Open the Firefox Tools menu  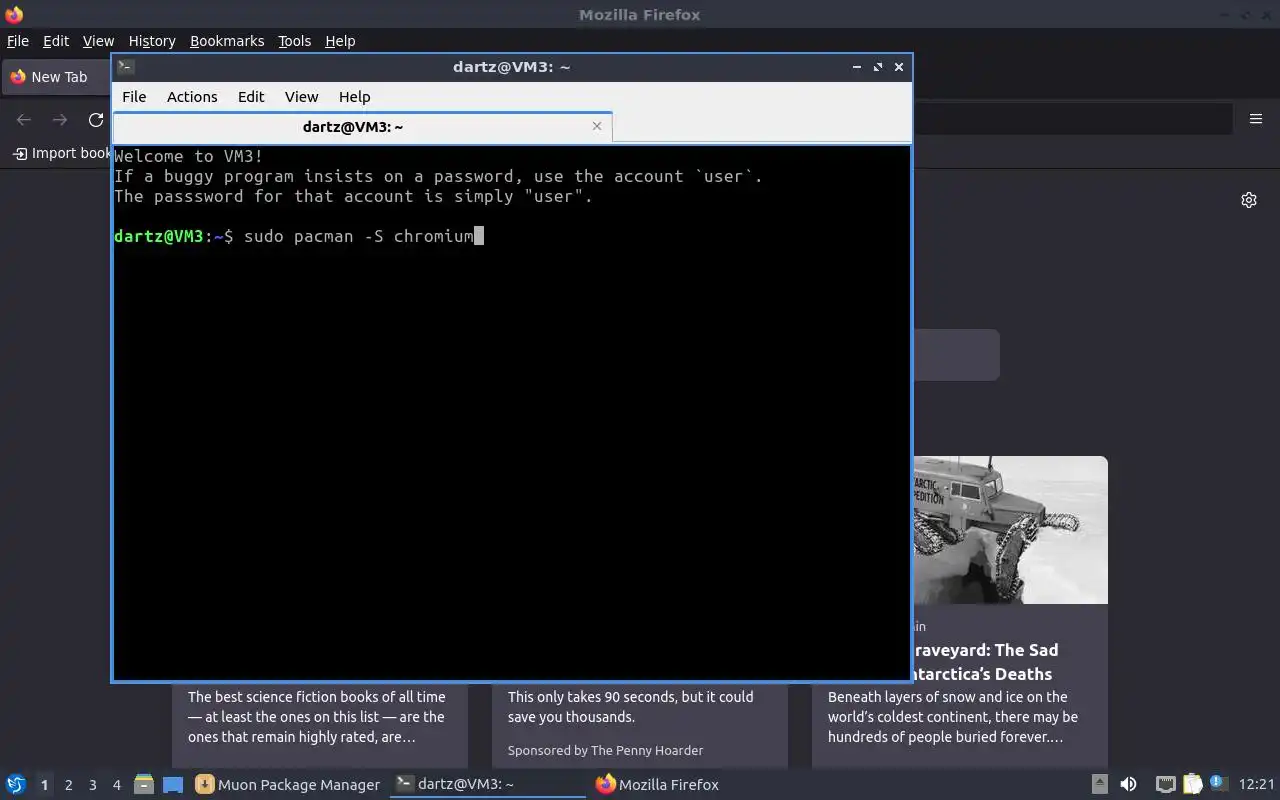[295, 41]
